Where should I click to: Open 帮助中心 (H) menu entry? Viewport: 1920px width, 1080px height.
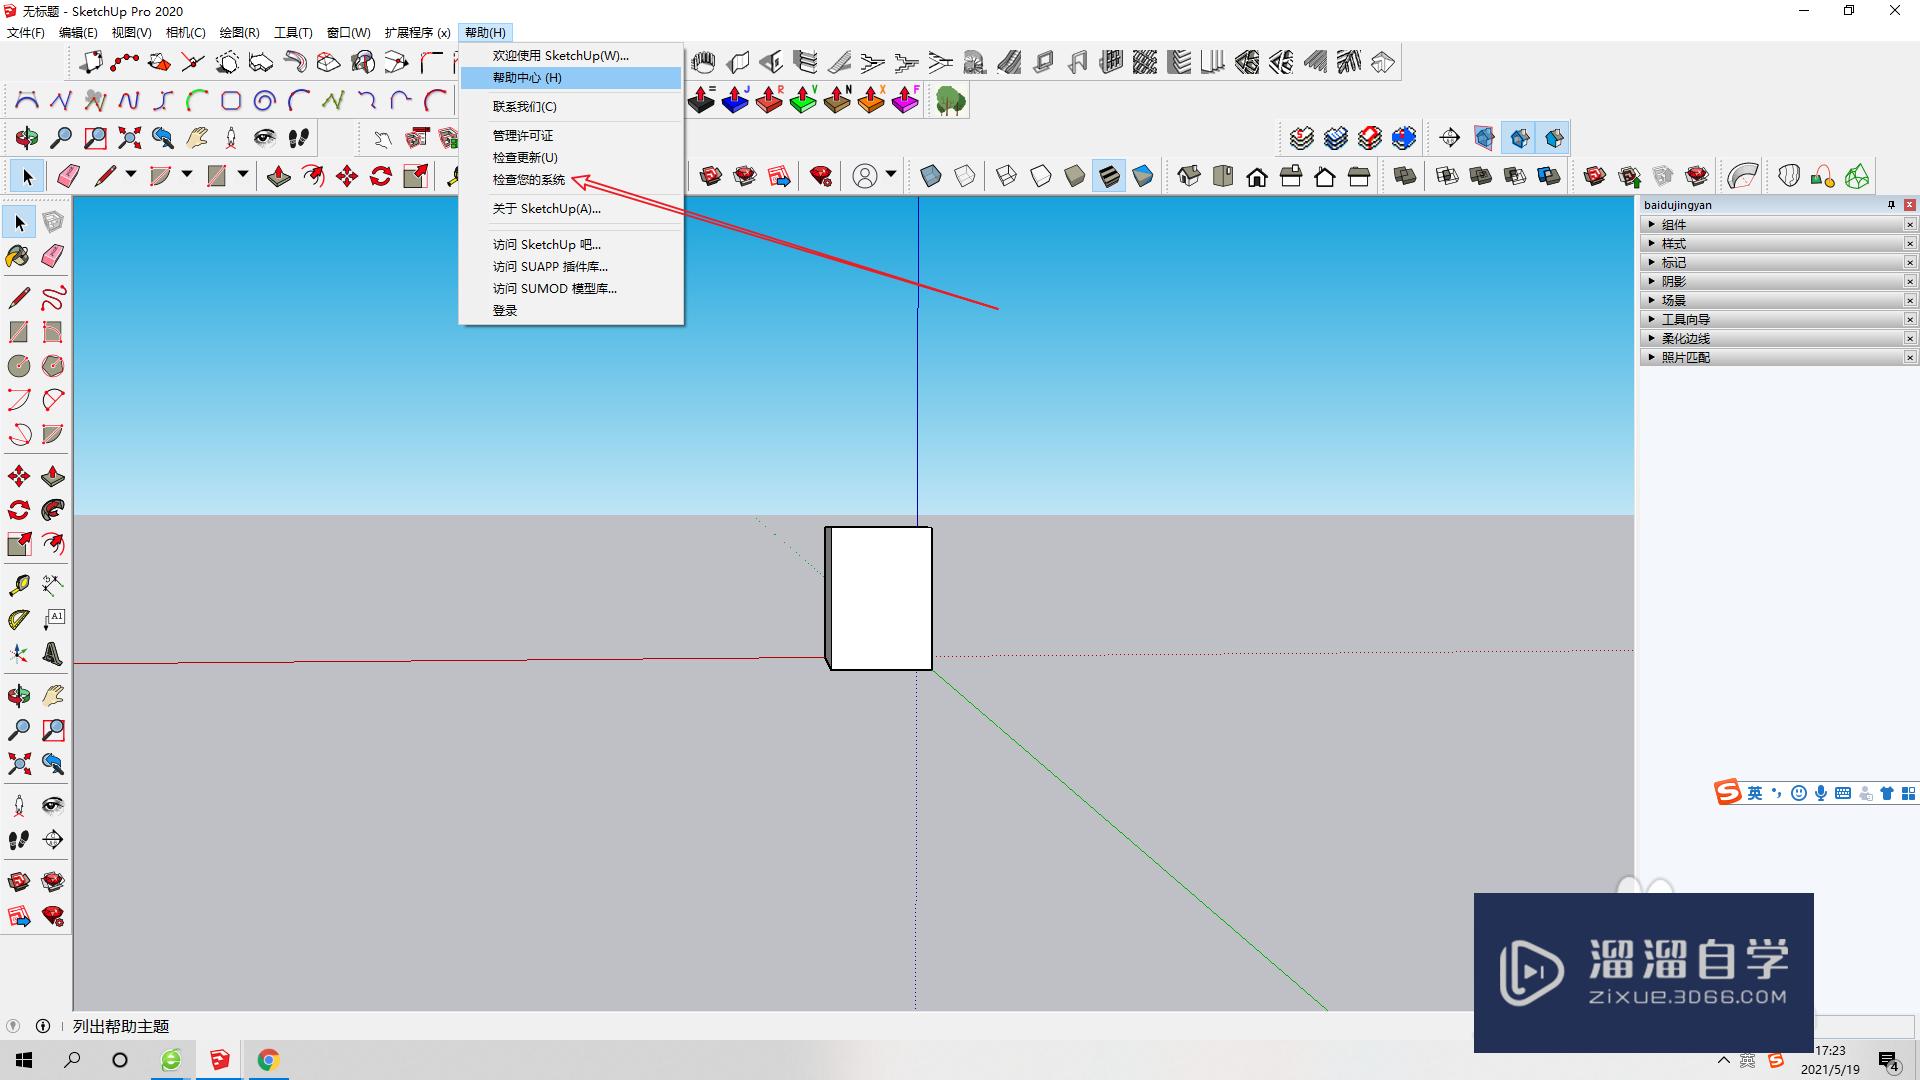tap(571, 78)
